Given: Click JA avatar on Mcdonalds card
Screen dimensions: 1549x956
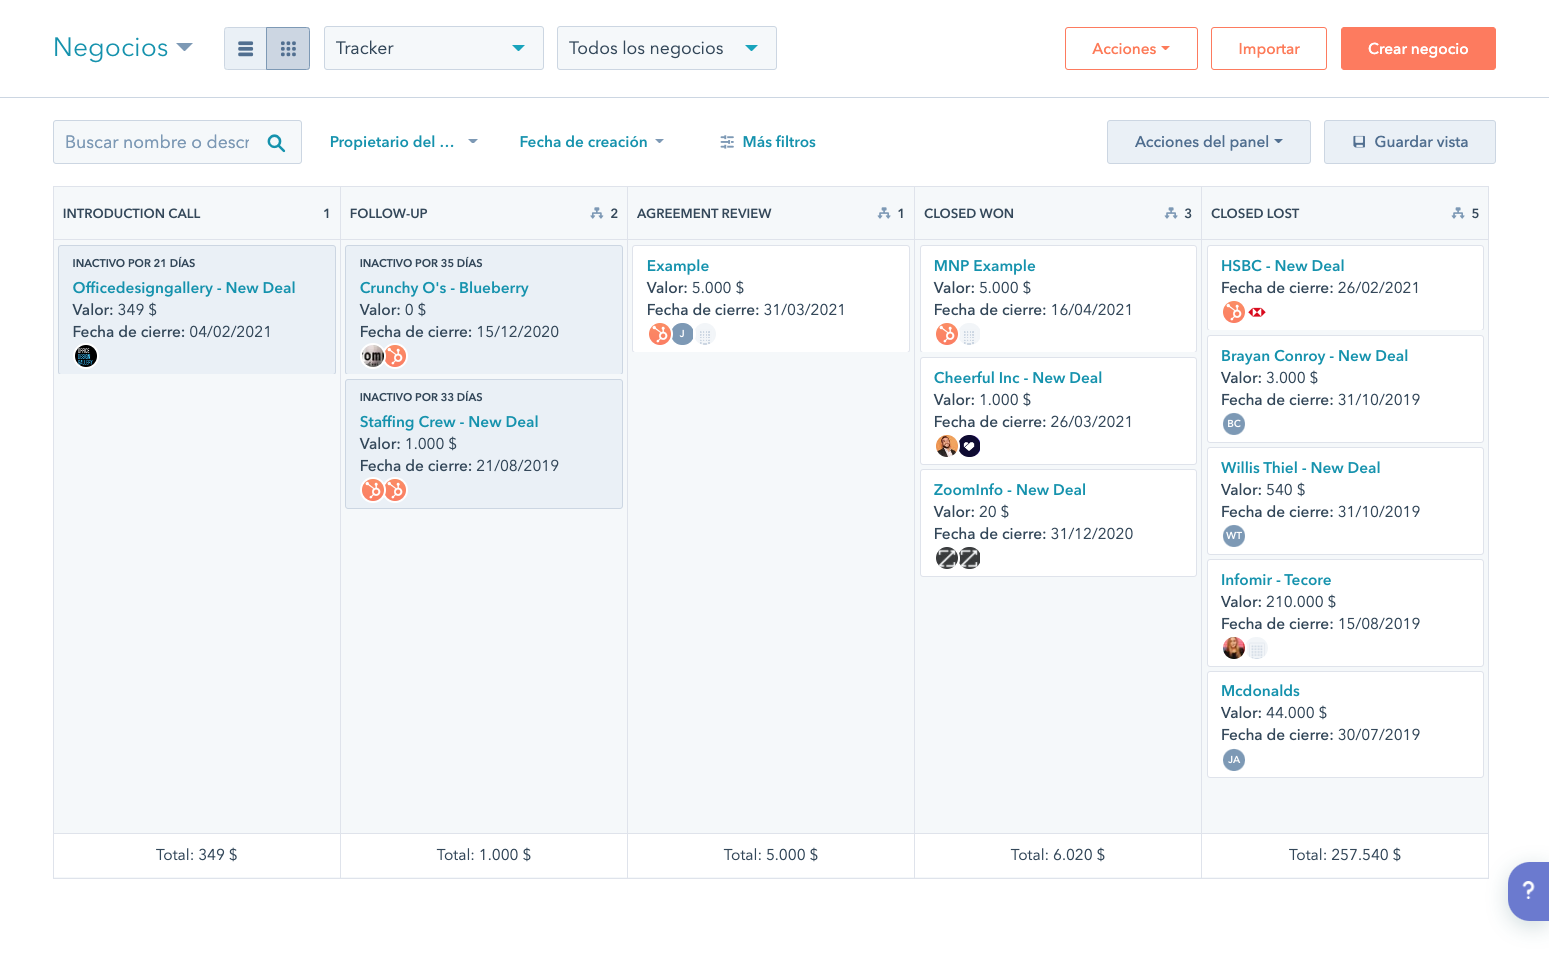Looking at the screenshot, I should coord(1234,760).
